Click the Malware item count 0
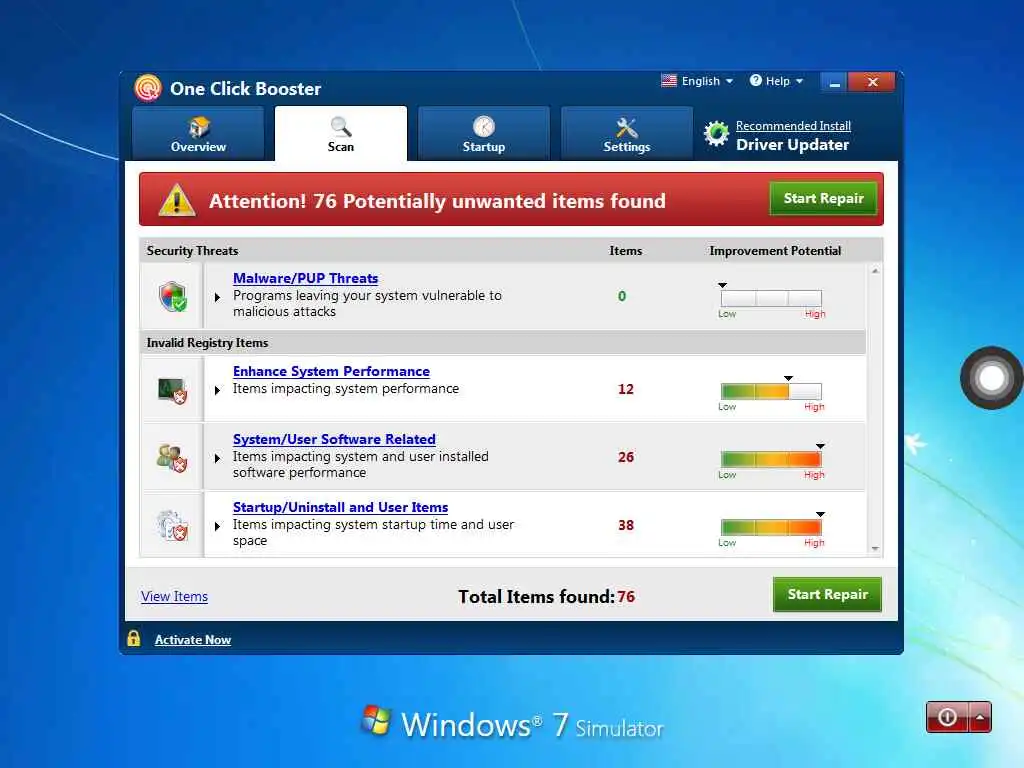This screenshot has height=768, width=1024. [622, 296]
